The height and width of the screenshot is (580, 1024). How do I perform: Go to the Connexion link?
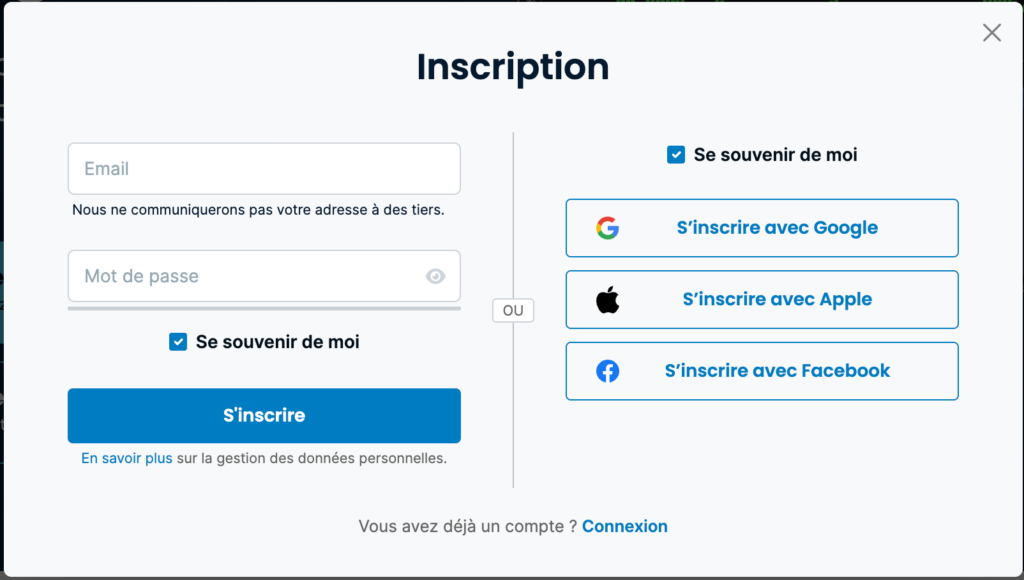pos(625,526)
